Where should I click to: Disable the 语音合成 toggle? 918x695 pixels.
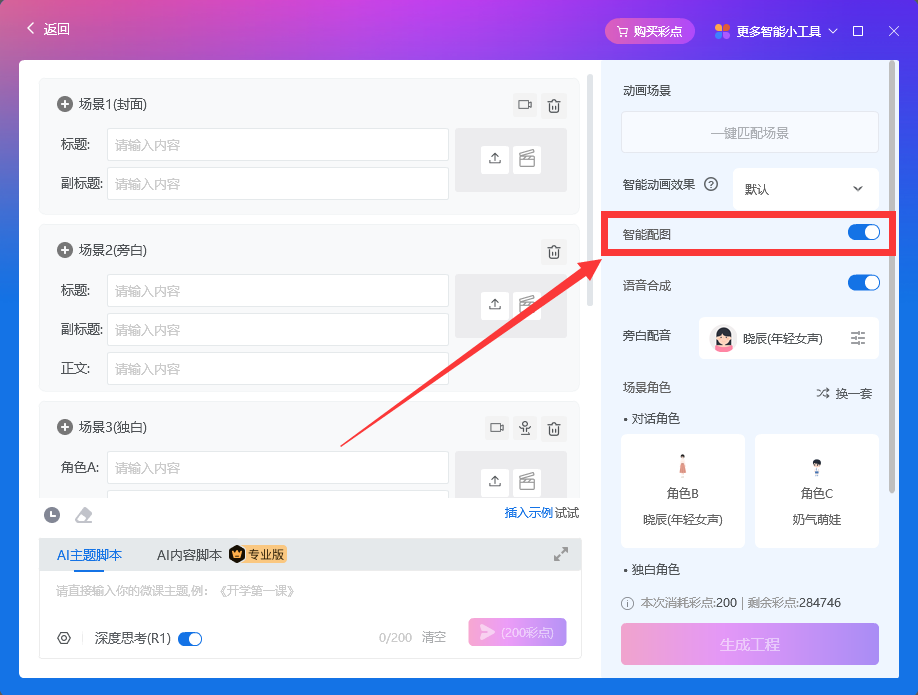click(x=863, y=283)
